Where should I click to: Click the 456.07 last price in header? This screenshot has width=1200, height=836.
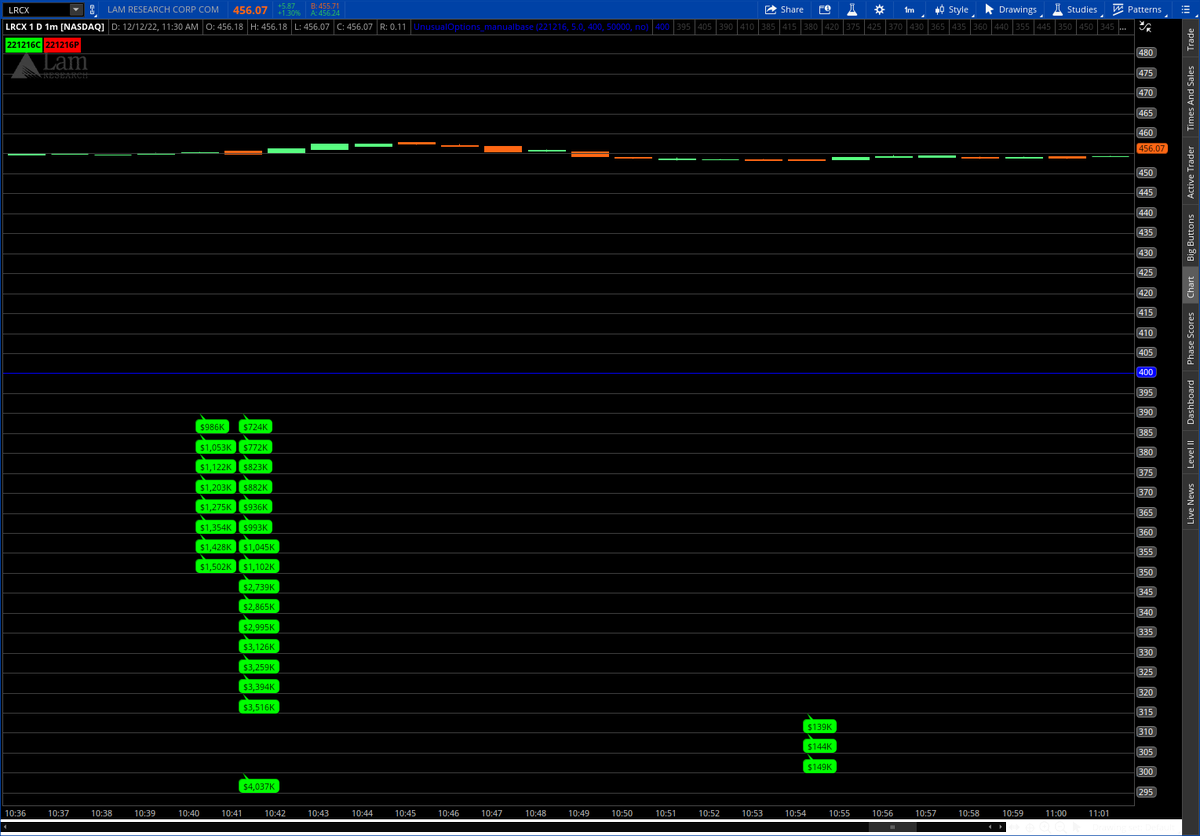click(x=250, y=10)
